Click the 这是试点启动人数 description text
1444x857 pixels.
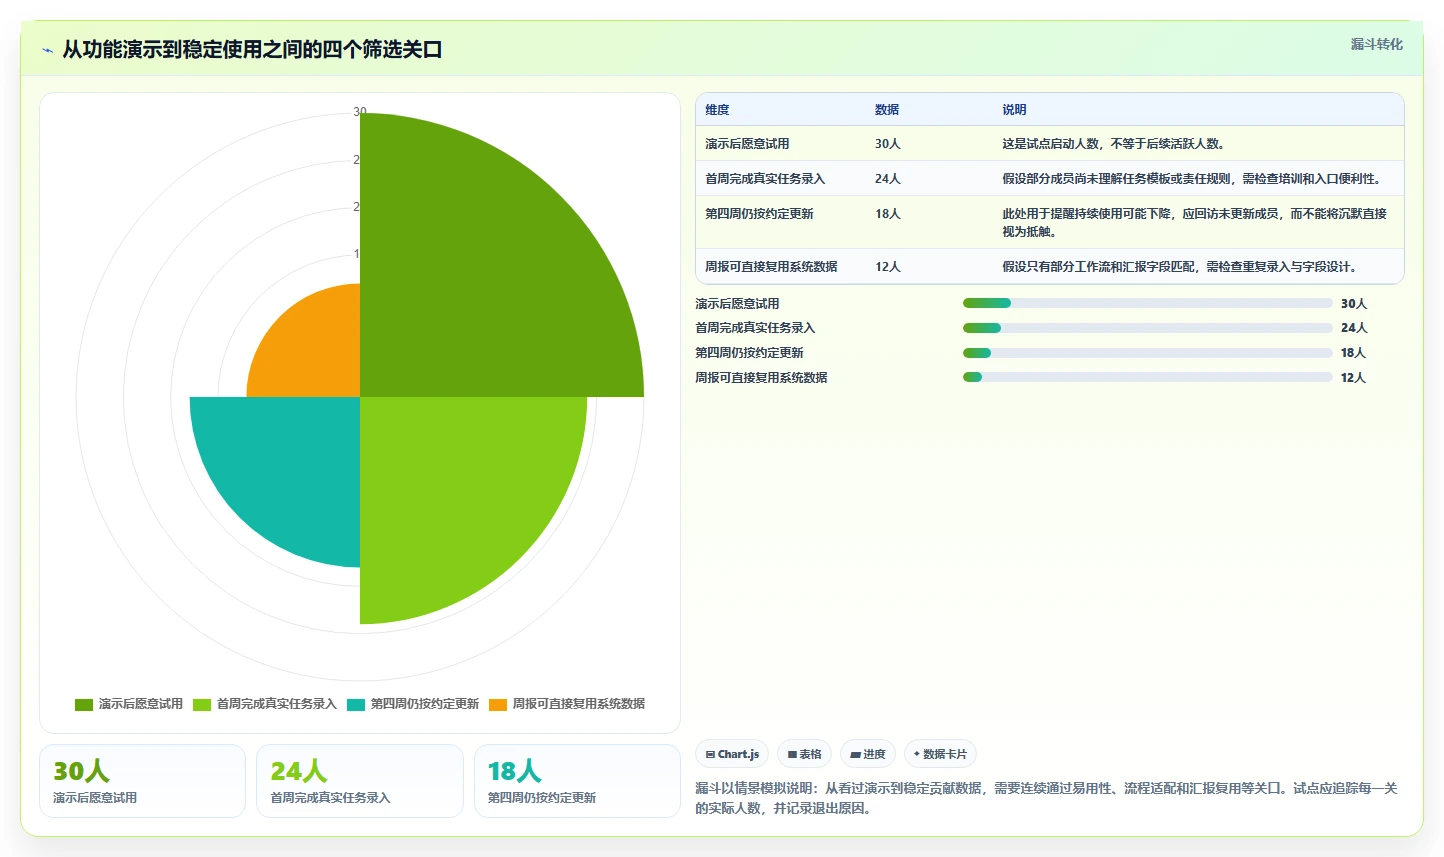1114,144
